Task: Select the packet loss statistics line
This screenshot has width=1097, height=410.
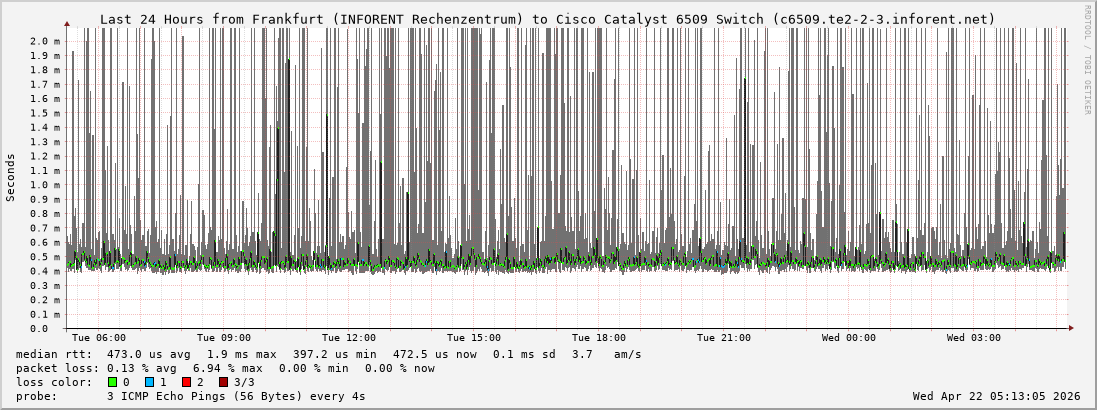Action: coord(225,368)
